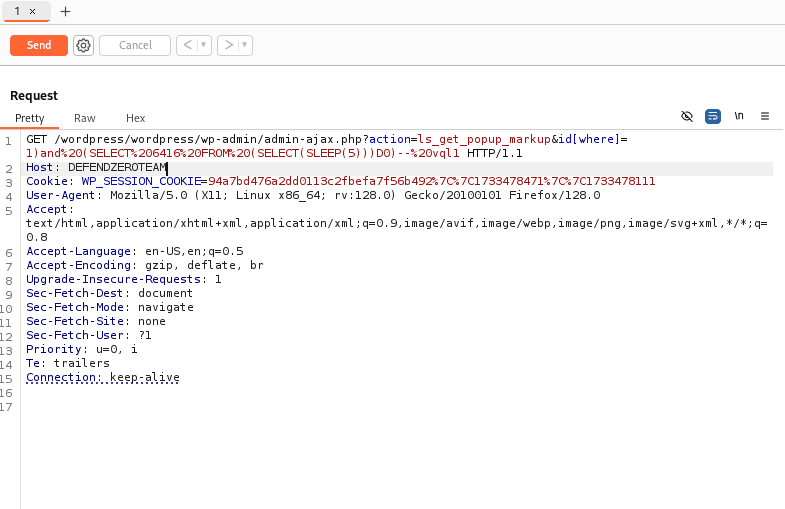
Task: Switch to the Raw view tab
Action: pos(85,118)
